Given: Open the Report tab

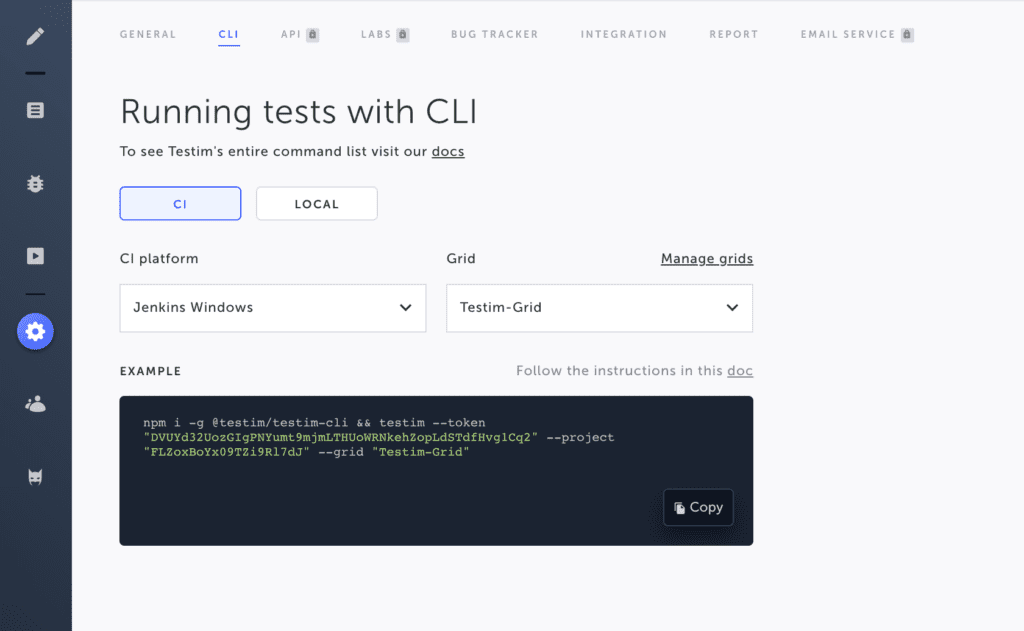Looking at the screenshot, I should point(734,35).
